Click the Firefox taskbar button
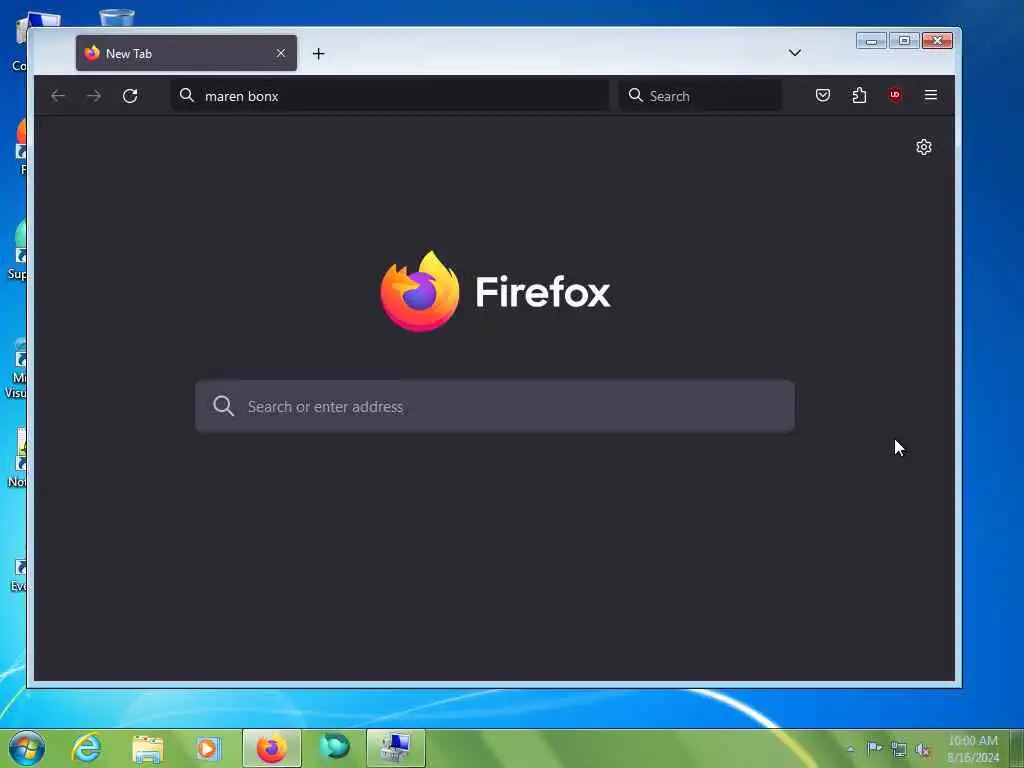 point(272,748)
